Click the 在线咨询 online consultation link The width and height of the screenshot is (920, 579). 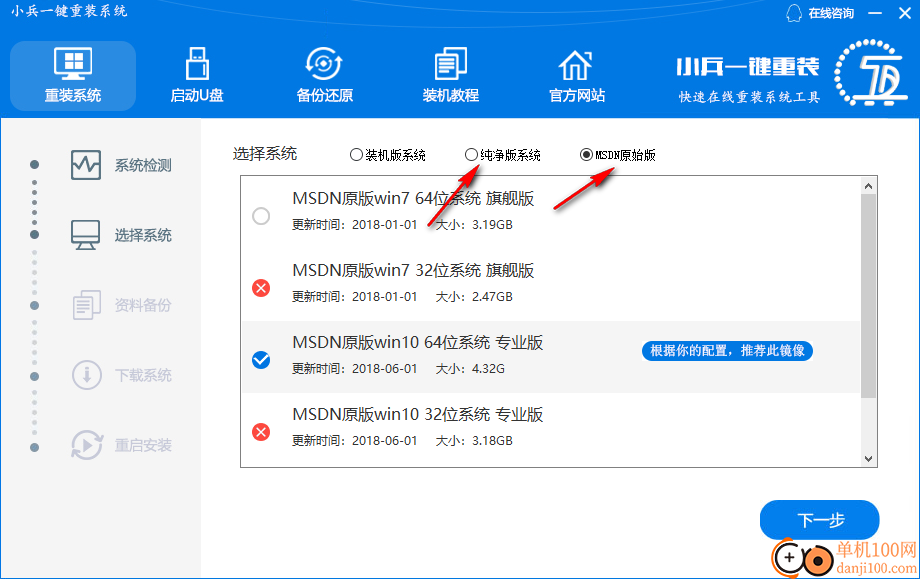tap(831, 13)
